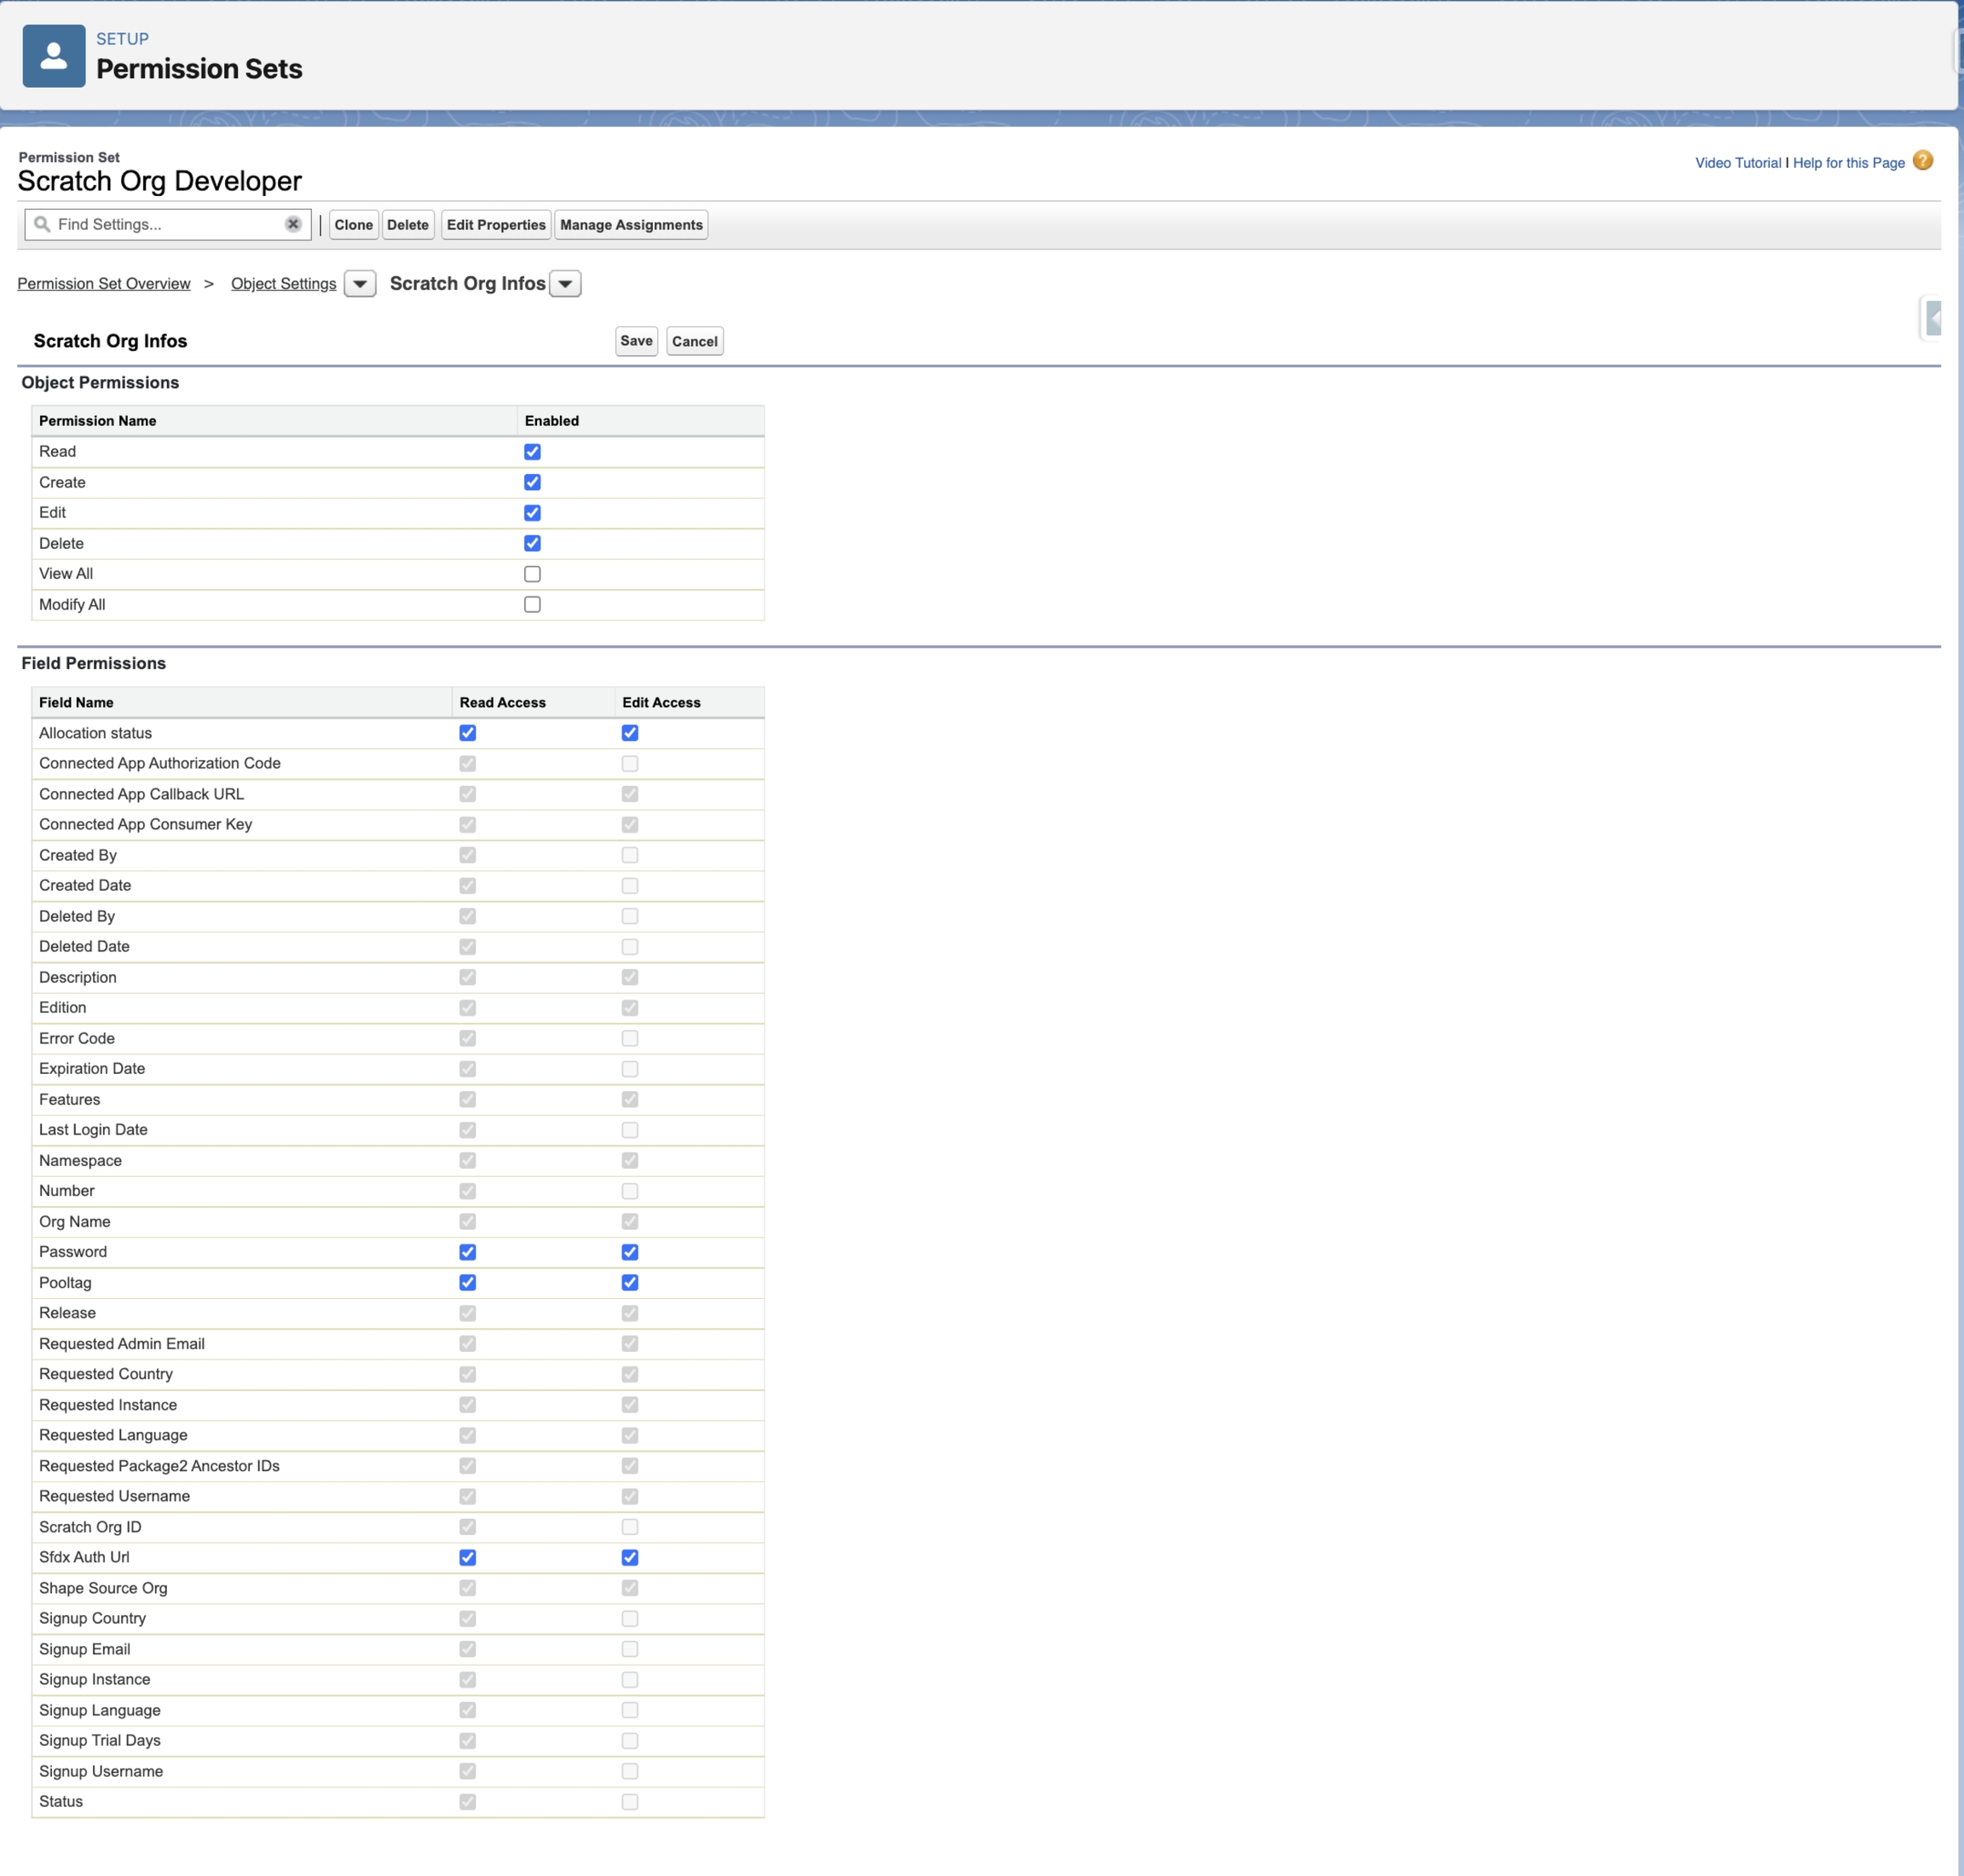1964x1876 pixels.
Task: Open the Scratch Org Infos dropdown arrow
Action: coord(565,284)
